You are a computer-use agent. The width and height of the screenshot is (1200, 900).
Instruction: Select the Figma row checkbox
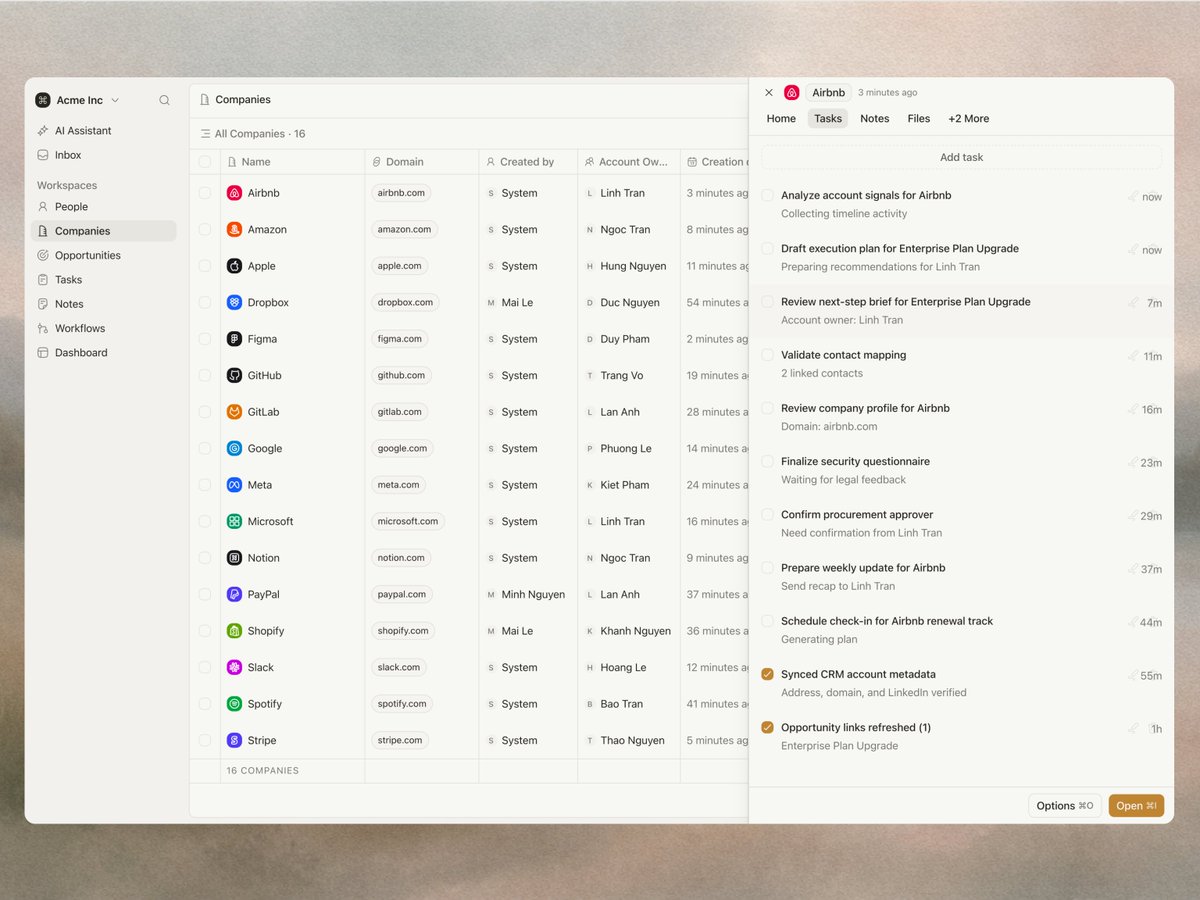pyautogui.click(x=205, y=339)
